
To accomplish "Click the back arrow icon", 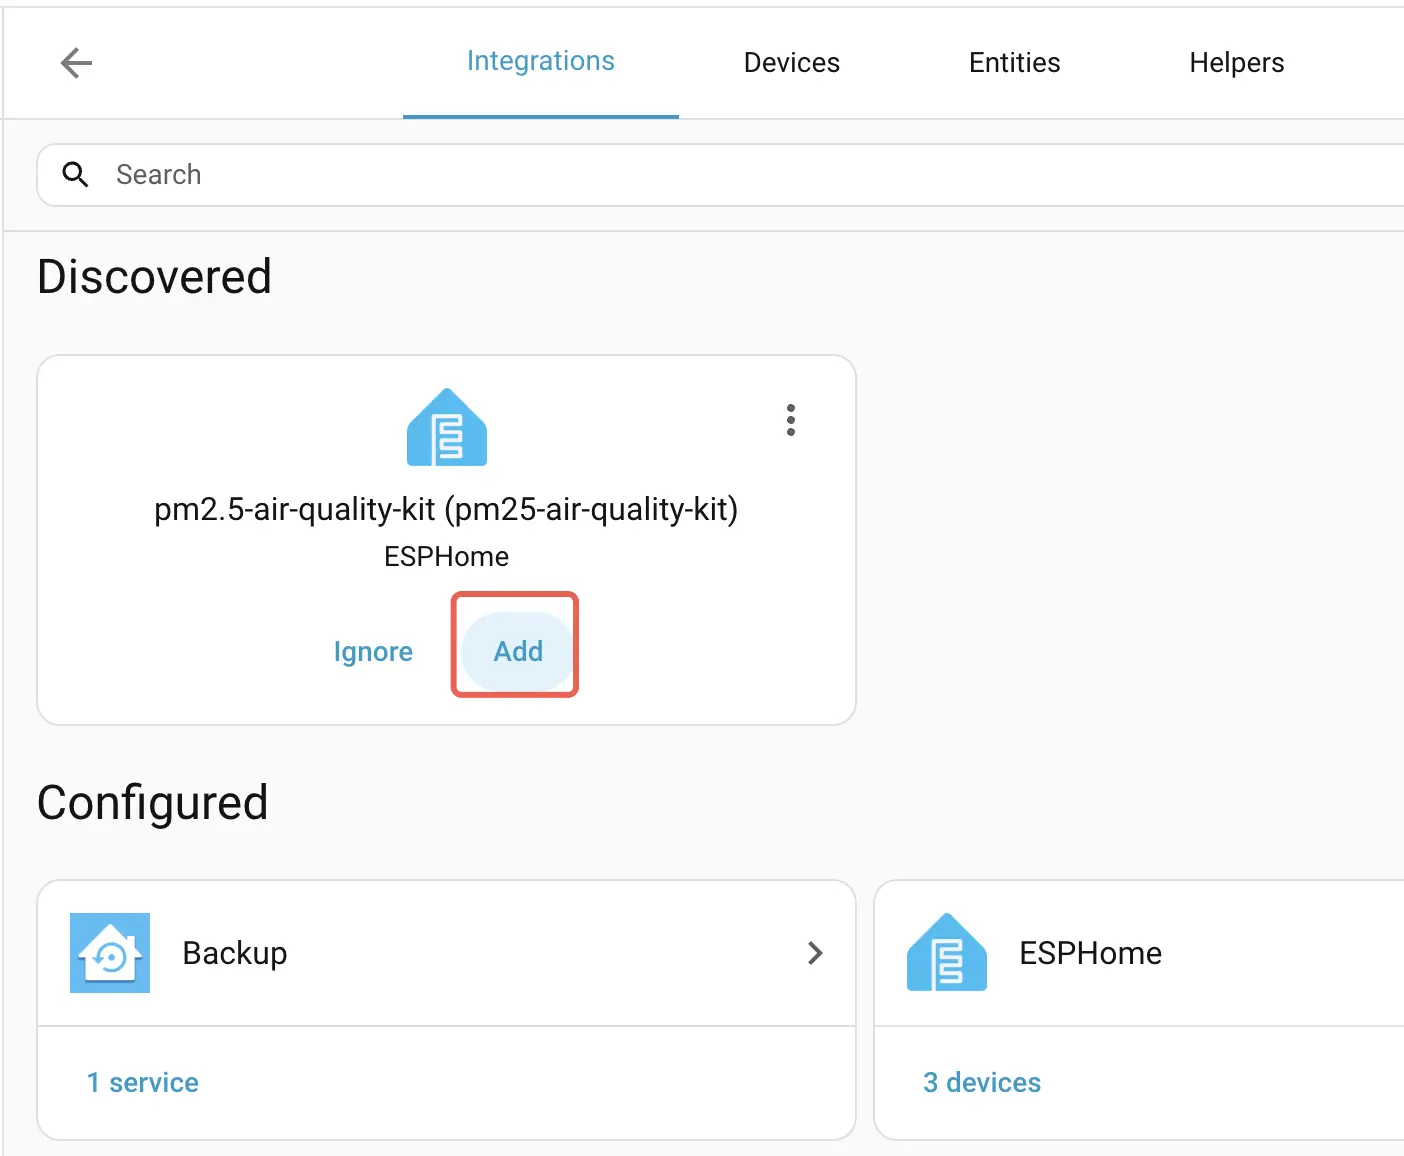I will [76, 63].
